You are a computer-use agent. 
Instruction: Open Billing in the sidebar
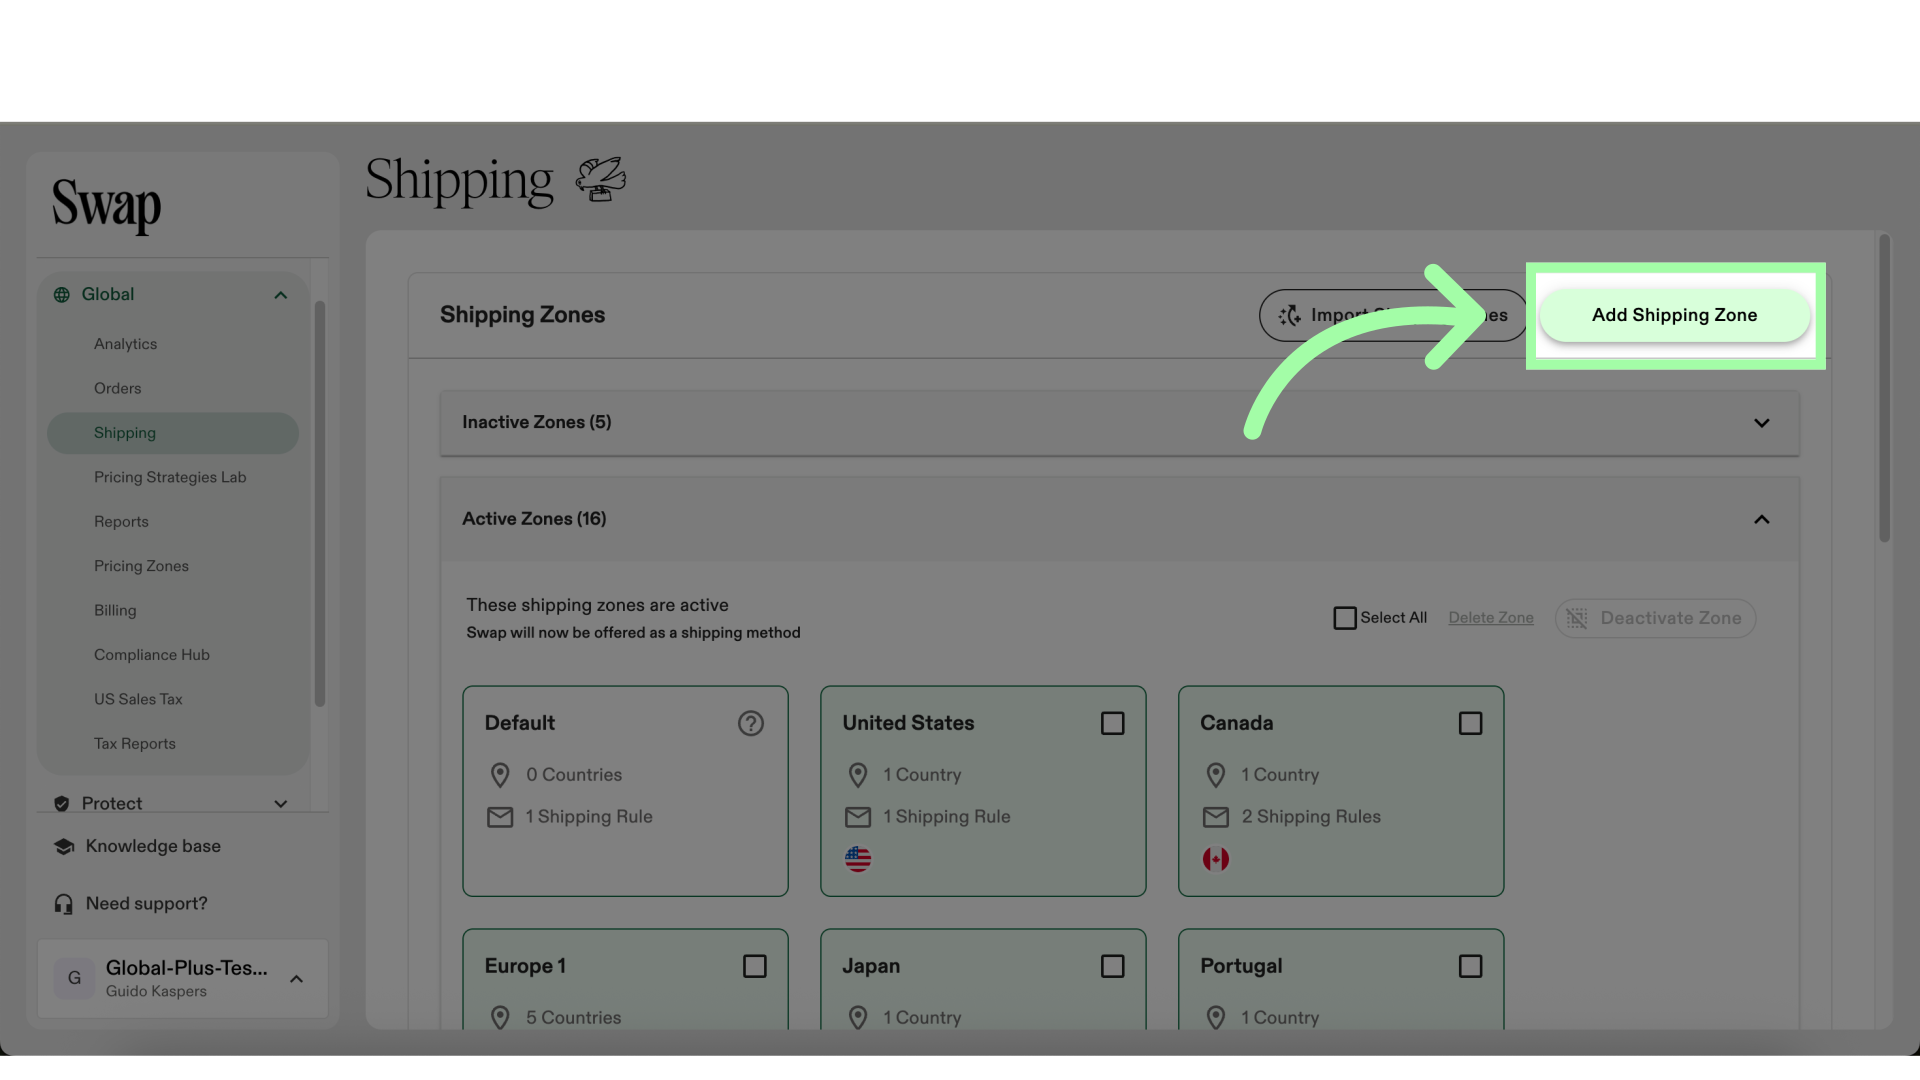coord(115,611)
